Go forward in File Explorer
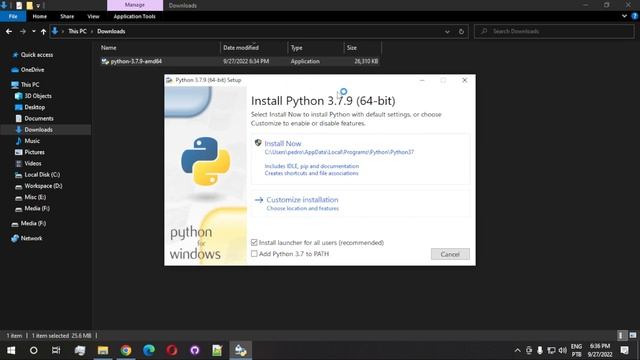The height and width of the screenshot is (360, 640). pos(23,31)
